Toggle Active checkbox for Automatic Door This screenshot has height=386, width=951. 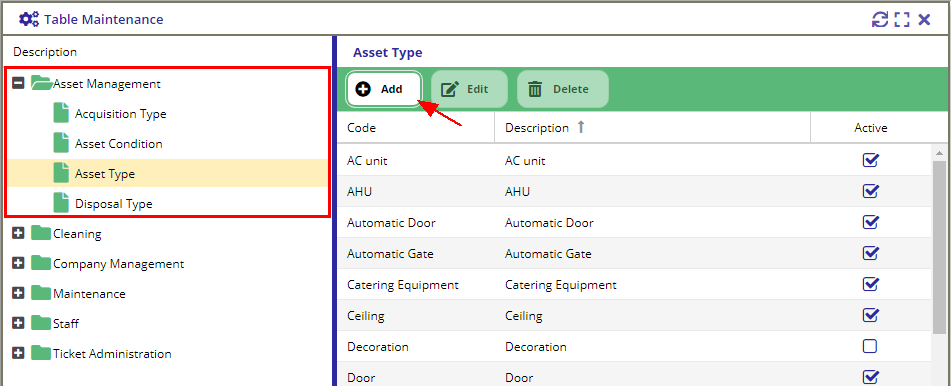(870, 222)
